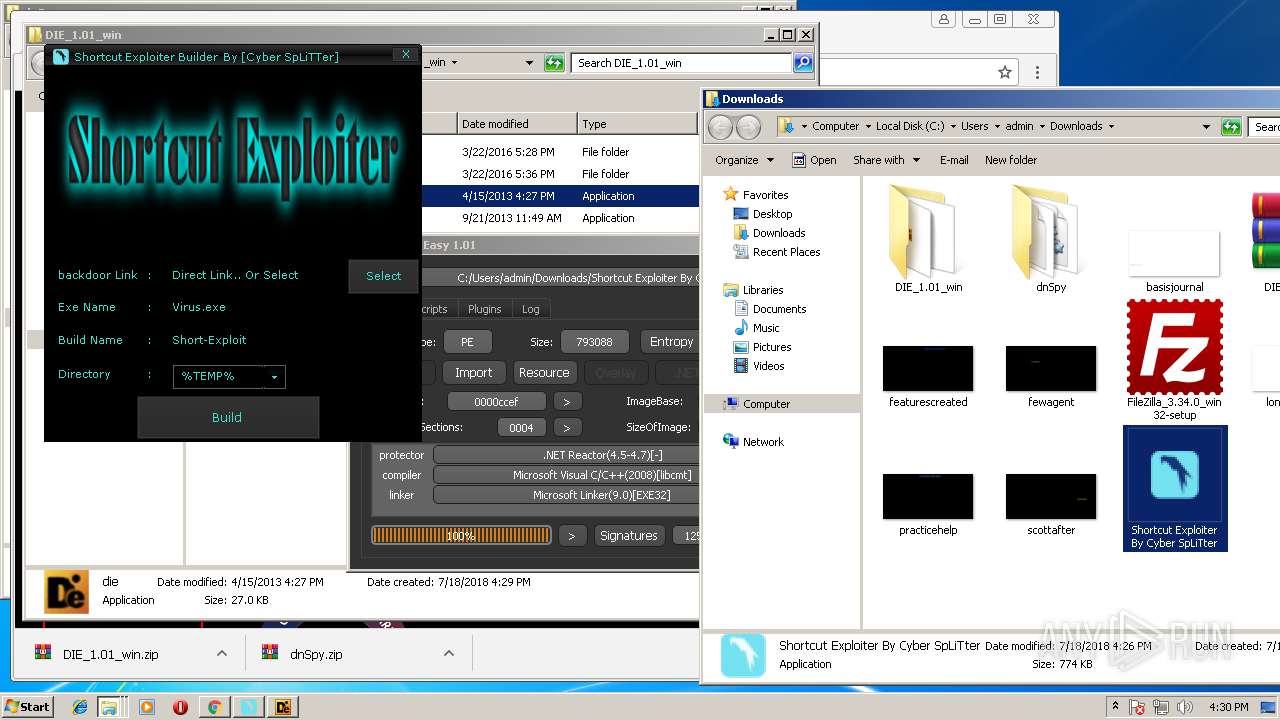Click the PE type button in Detect It Easy
The width and height of the screenshot is (1280, 720).
(467, 341)
